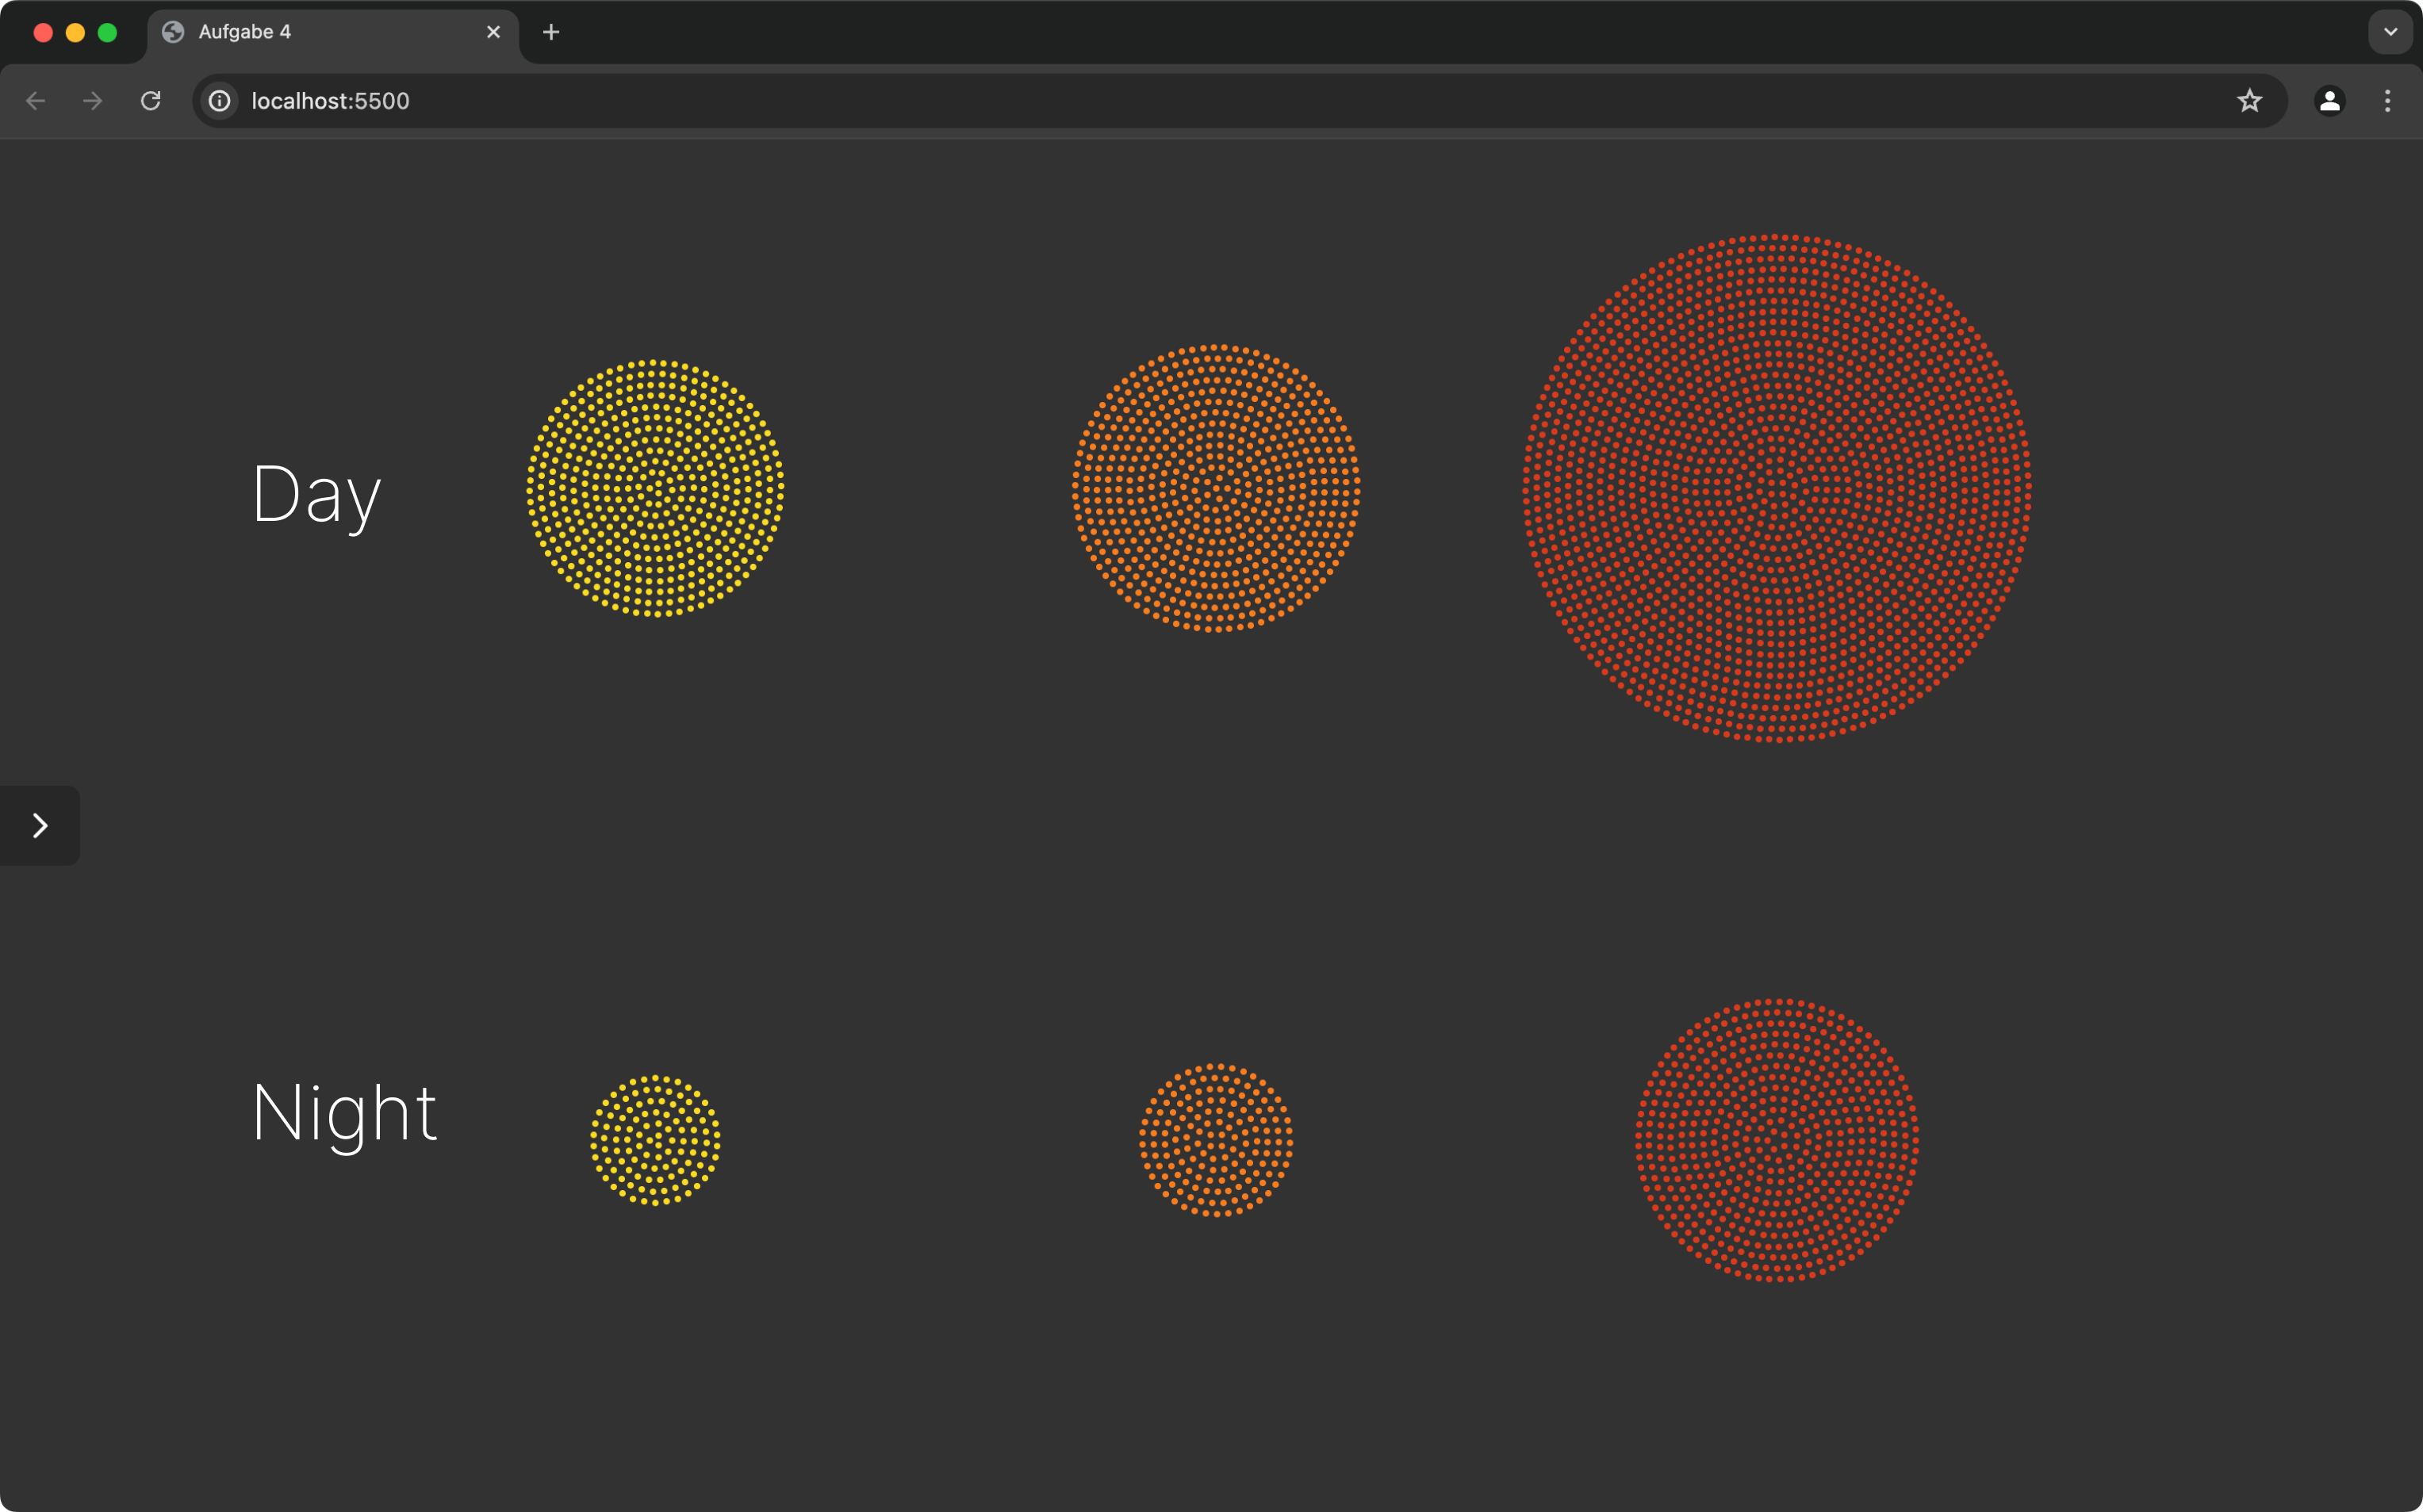Click the small yellow Night circle

[655, 1140]
